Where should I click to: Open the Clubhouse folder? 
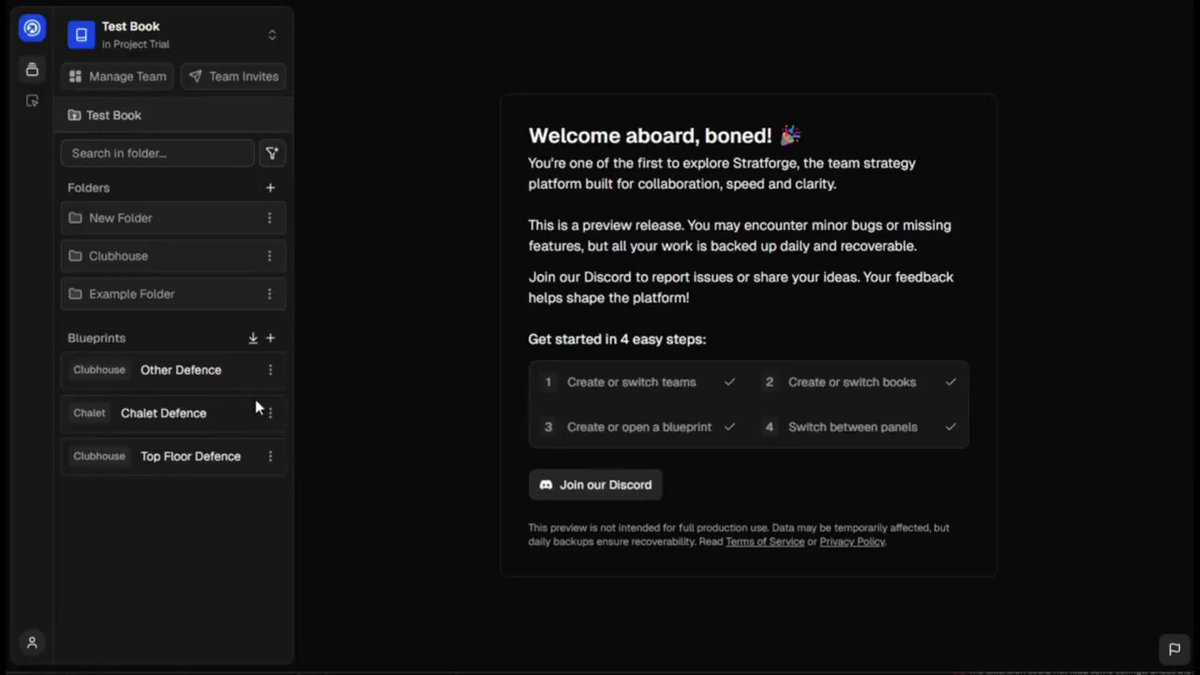(x=173, y=256)
